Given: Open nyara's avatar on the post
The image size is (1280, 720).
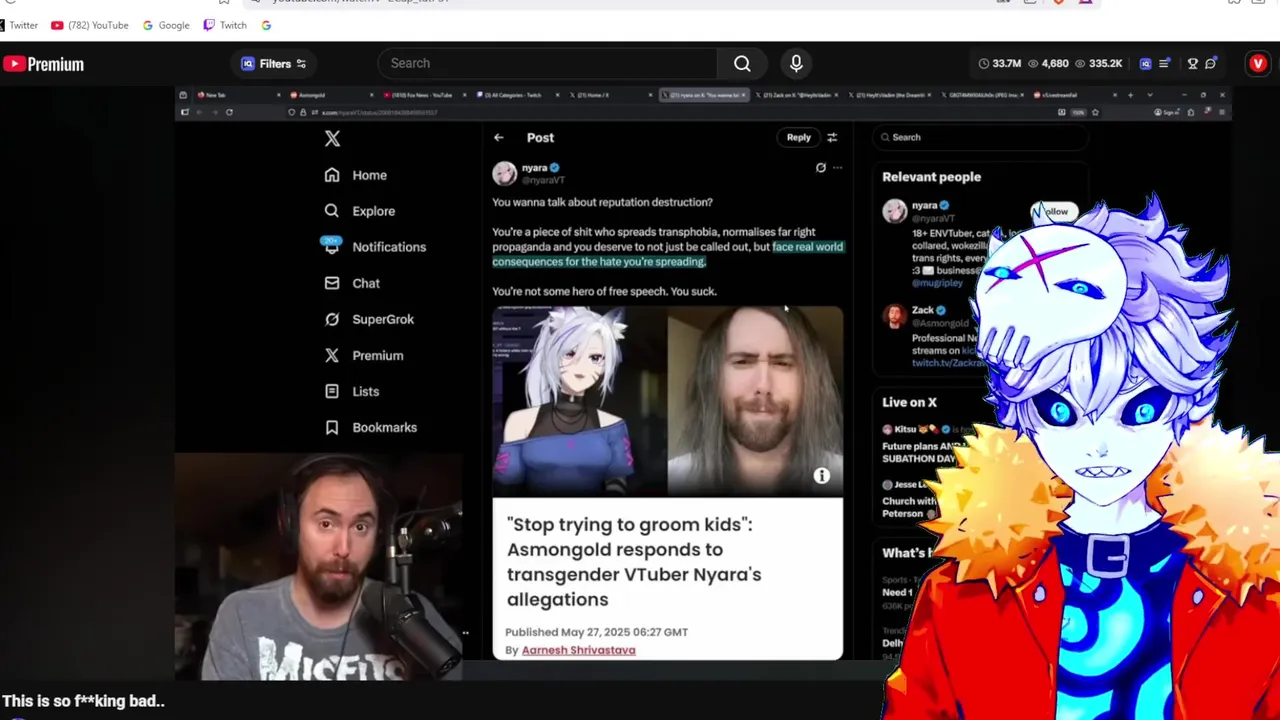Looking at the screenshot, I should [x=504, y=173].
